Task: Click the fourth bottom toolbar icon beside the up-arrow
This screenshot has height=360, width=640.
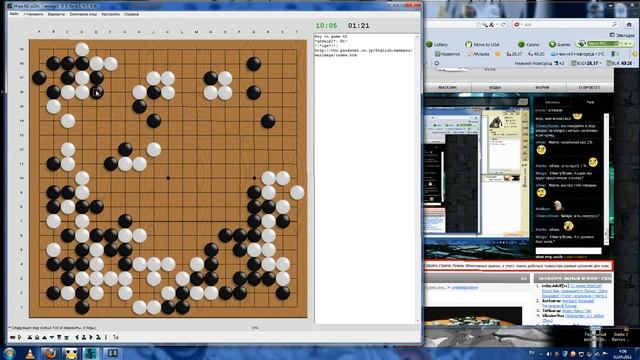Action: pos(37,338)
